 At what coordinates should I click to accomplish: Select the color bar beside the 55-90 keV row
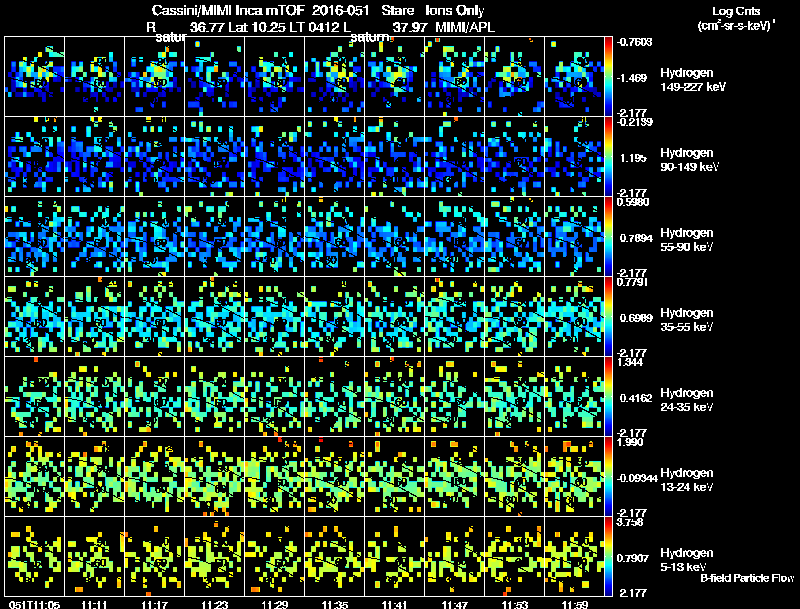point(608,237)
